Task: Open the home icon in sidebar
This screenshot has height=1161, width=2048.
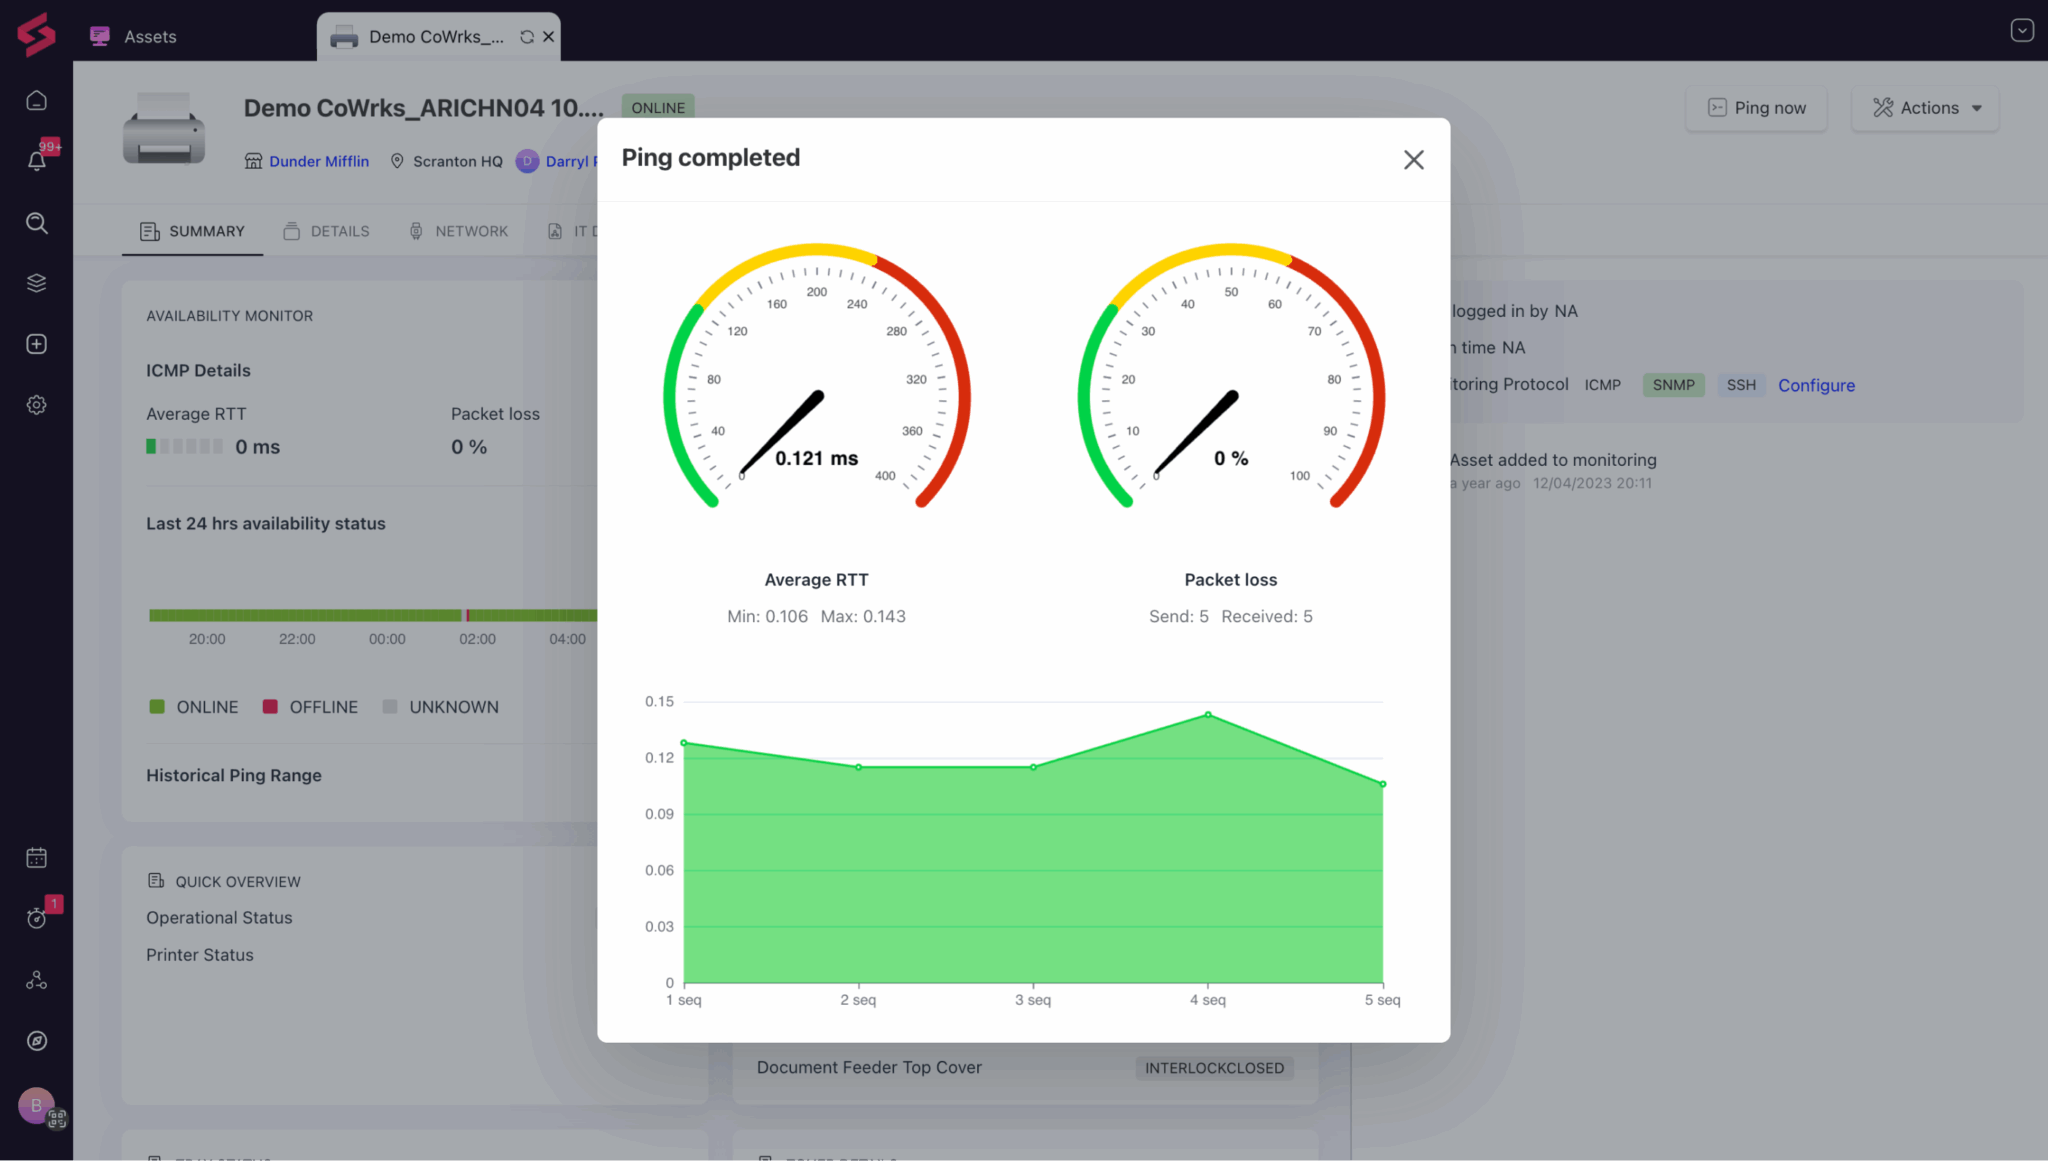Action: [37, 101]
